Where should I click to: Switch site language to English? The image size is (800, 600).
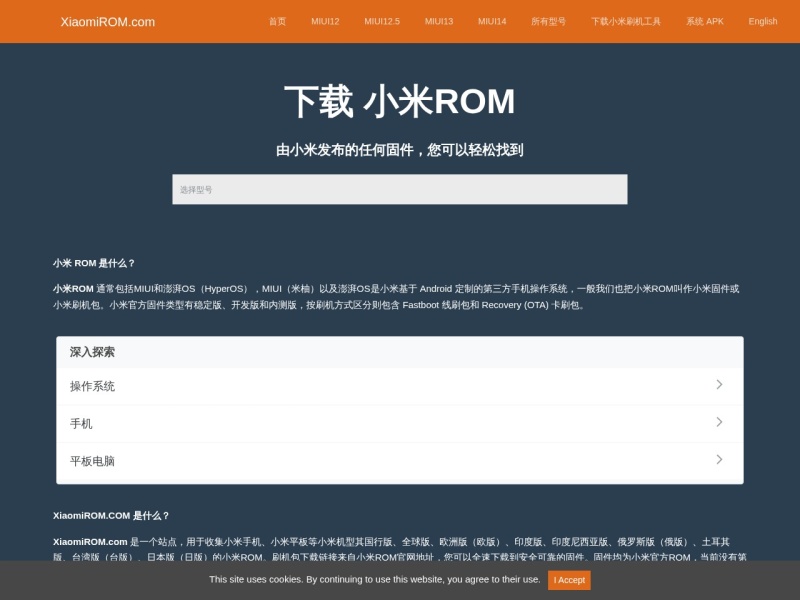click(x=763, y=18)
